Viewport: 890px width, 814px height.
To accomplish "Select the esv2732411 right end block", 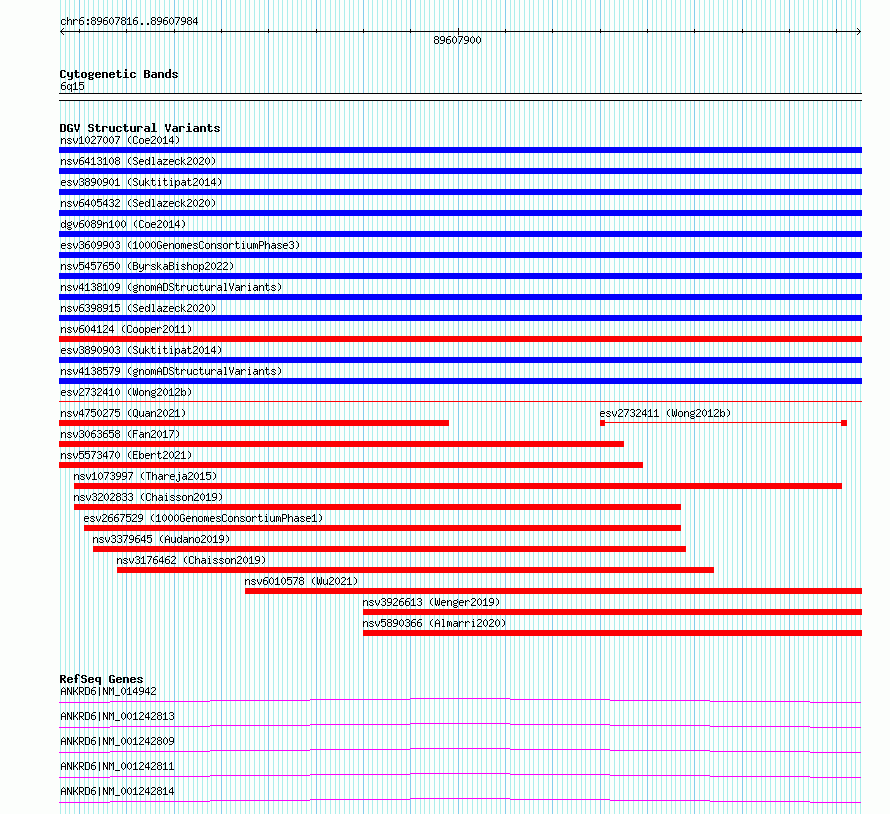I will (x=844, y=423).
